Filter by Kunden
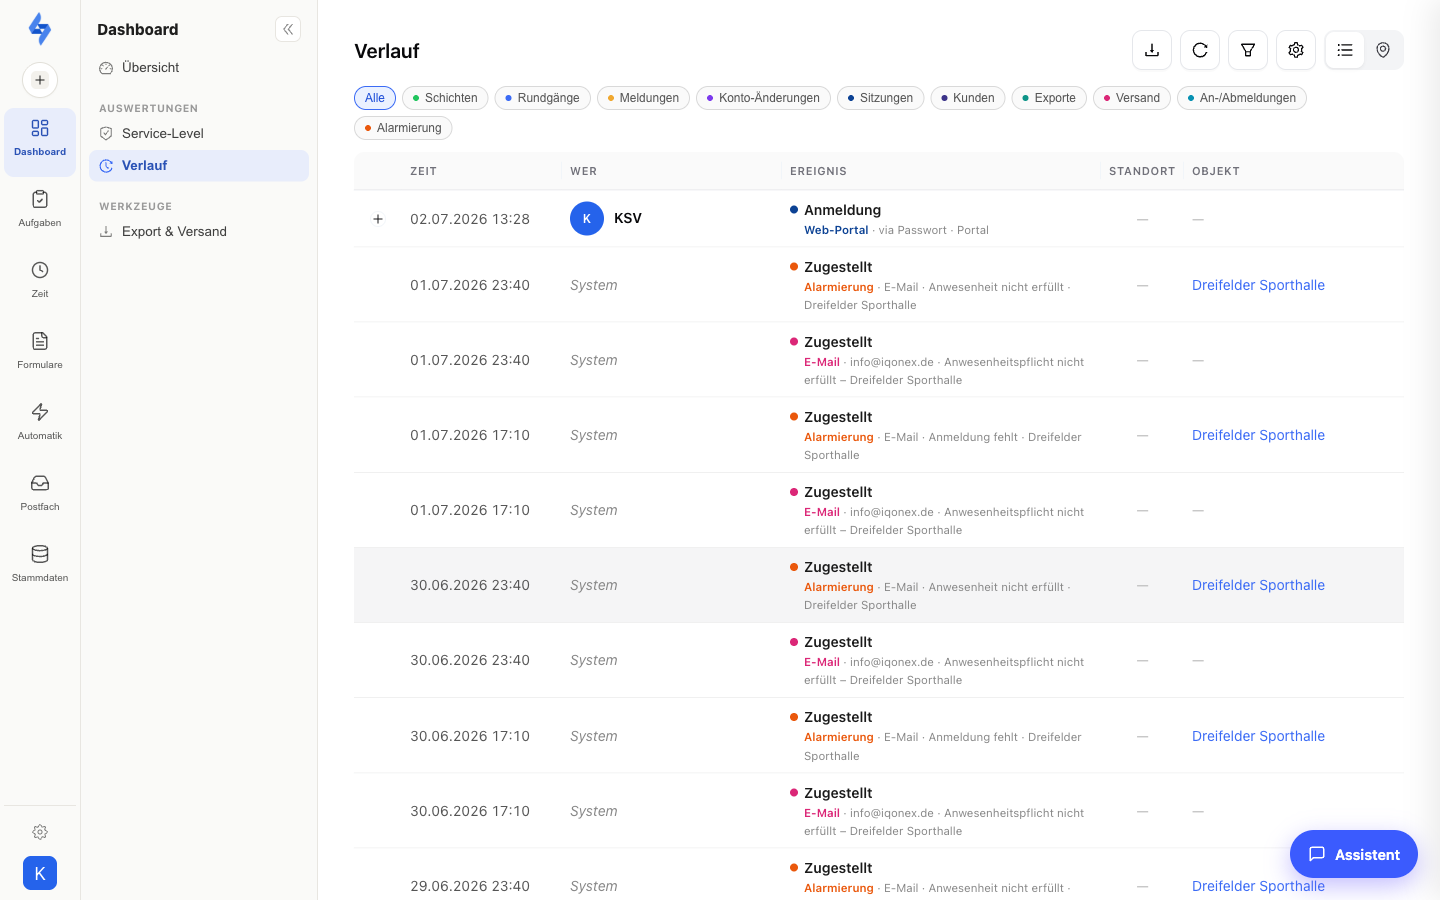This screenshot has width=1440, height=900. coord(968,98)
